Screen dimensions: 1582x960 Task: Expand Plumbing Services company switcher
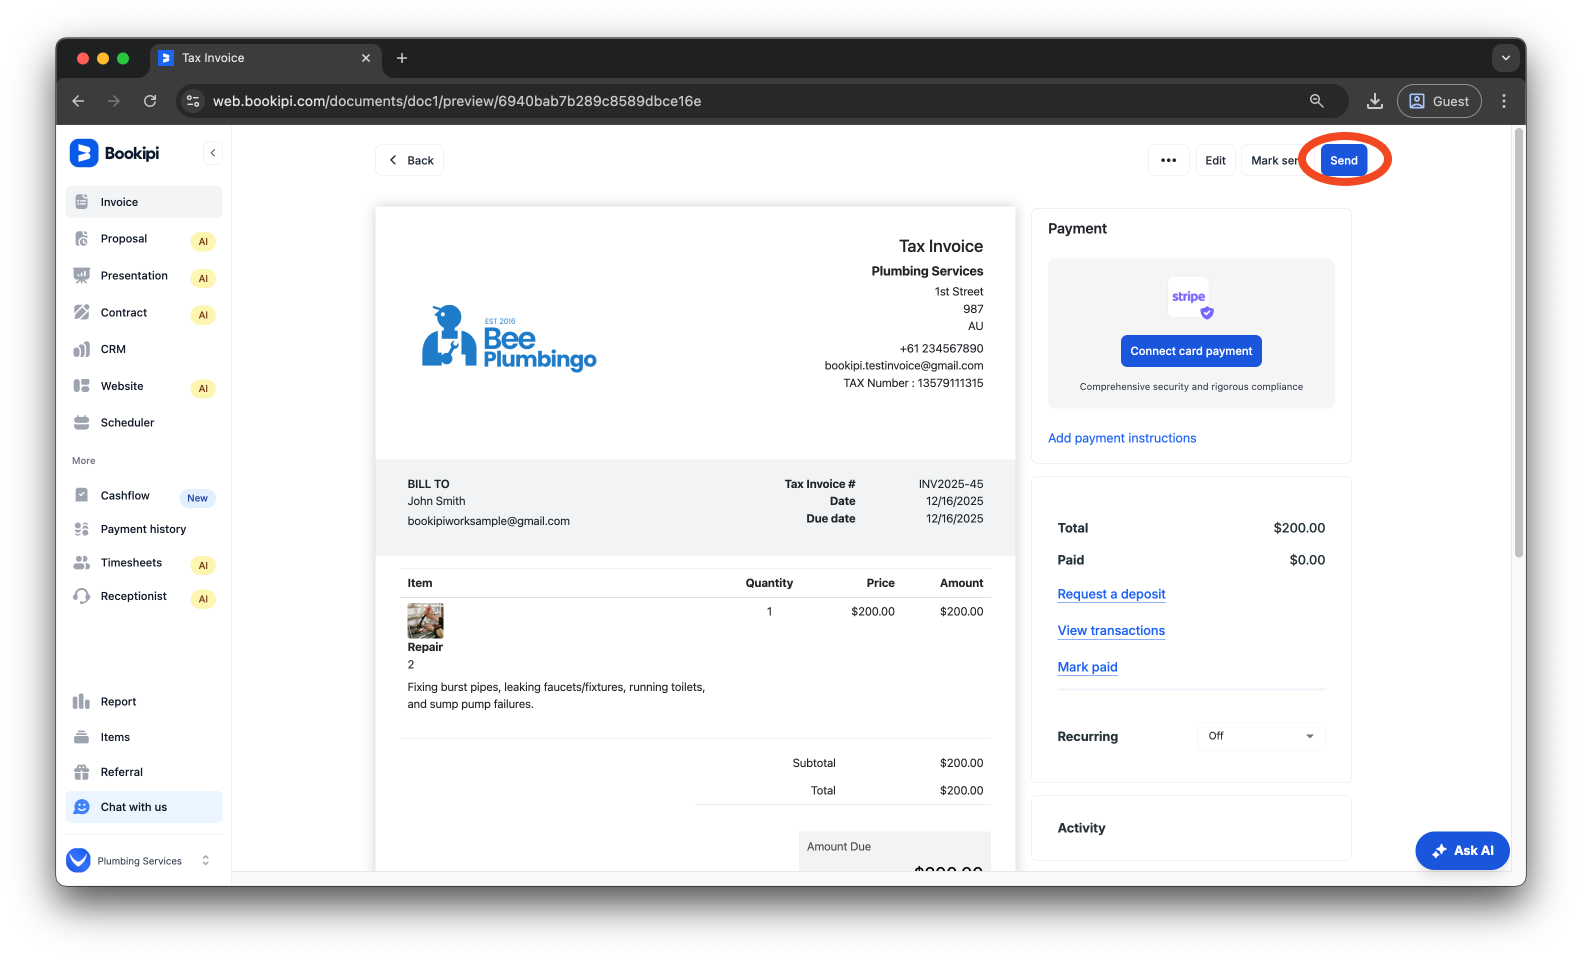(206, 860)
